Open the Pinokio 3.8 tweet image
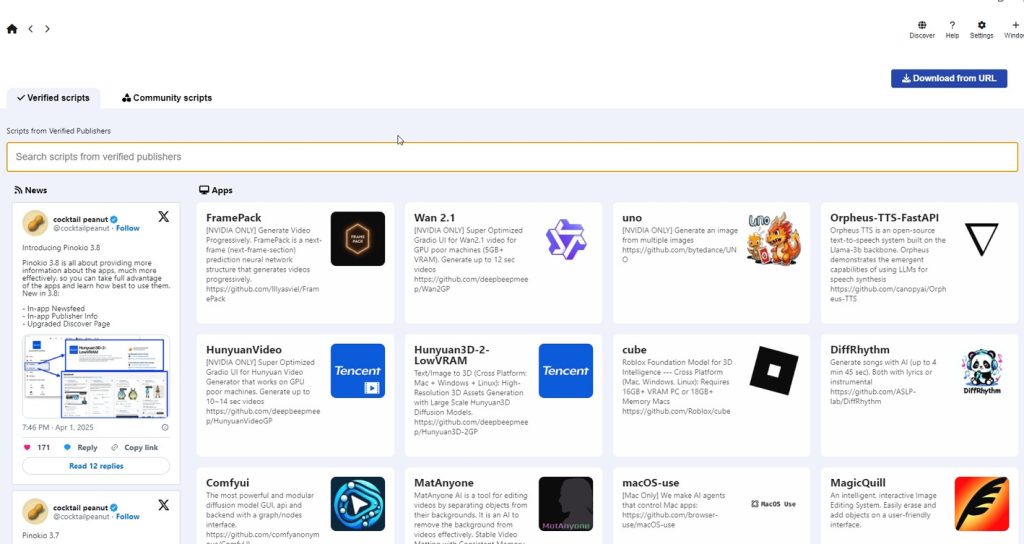Viewport: 1024px width, 544px height. pyautogui.click(x=96, y=375)
